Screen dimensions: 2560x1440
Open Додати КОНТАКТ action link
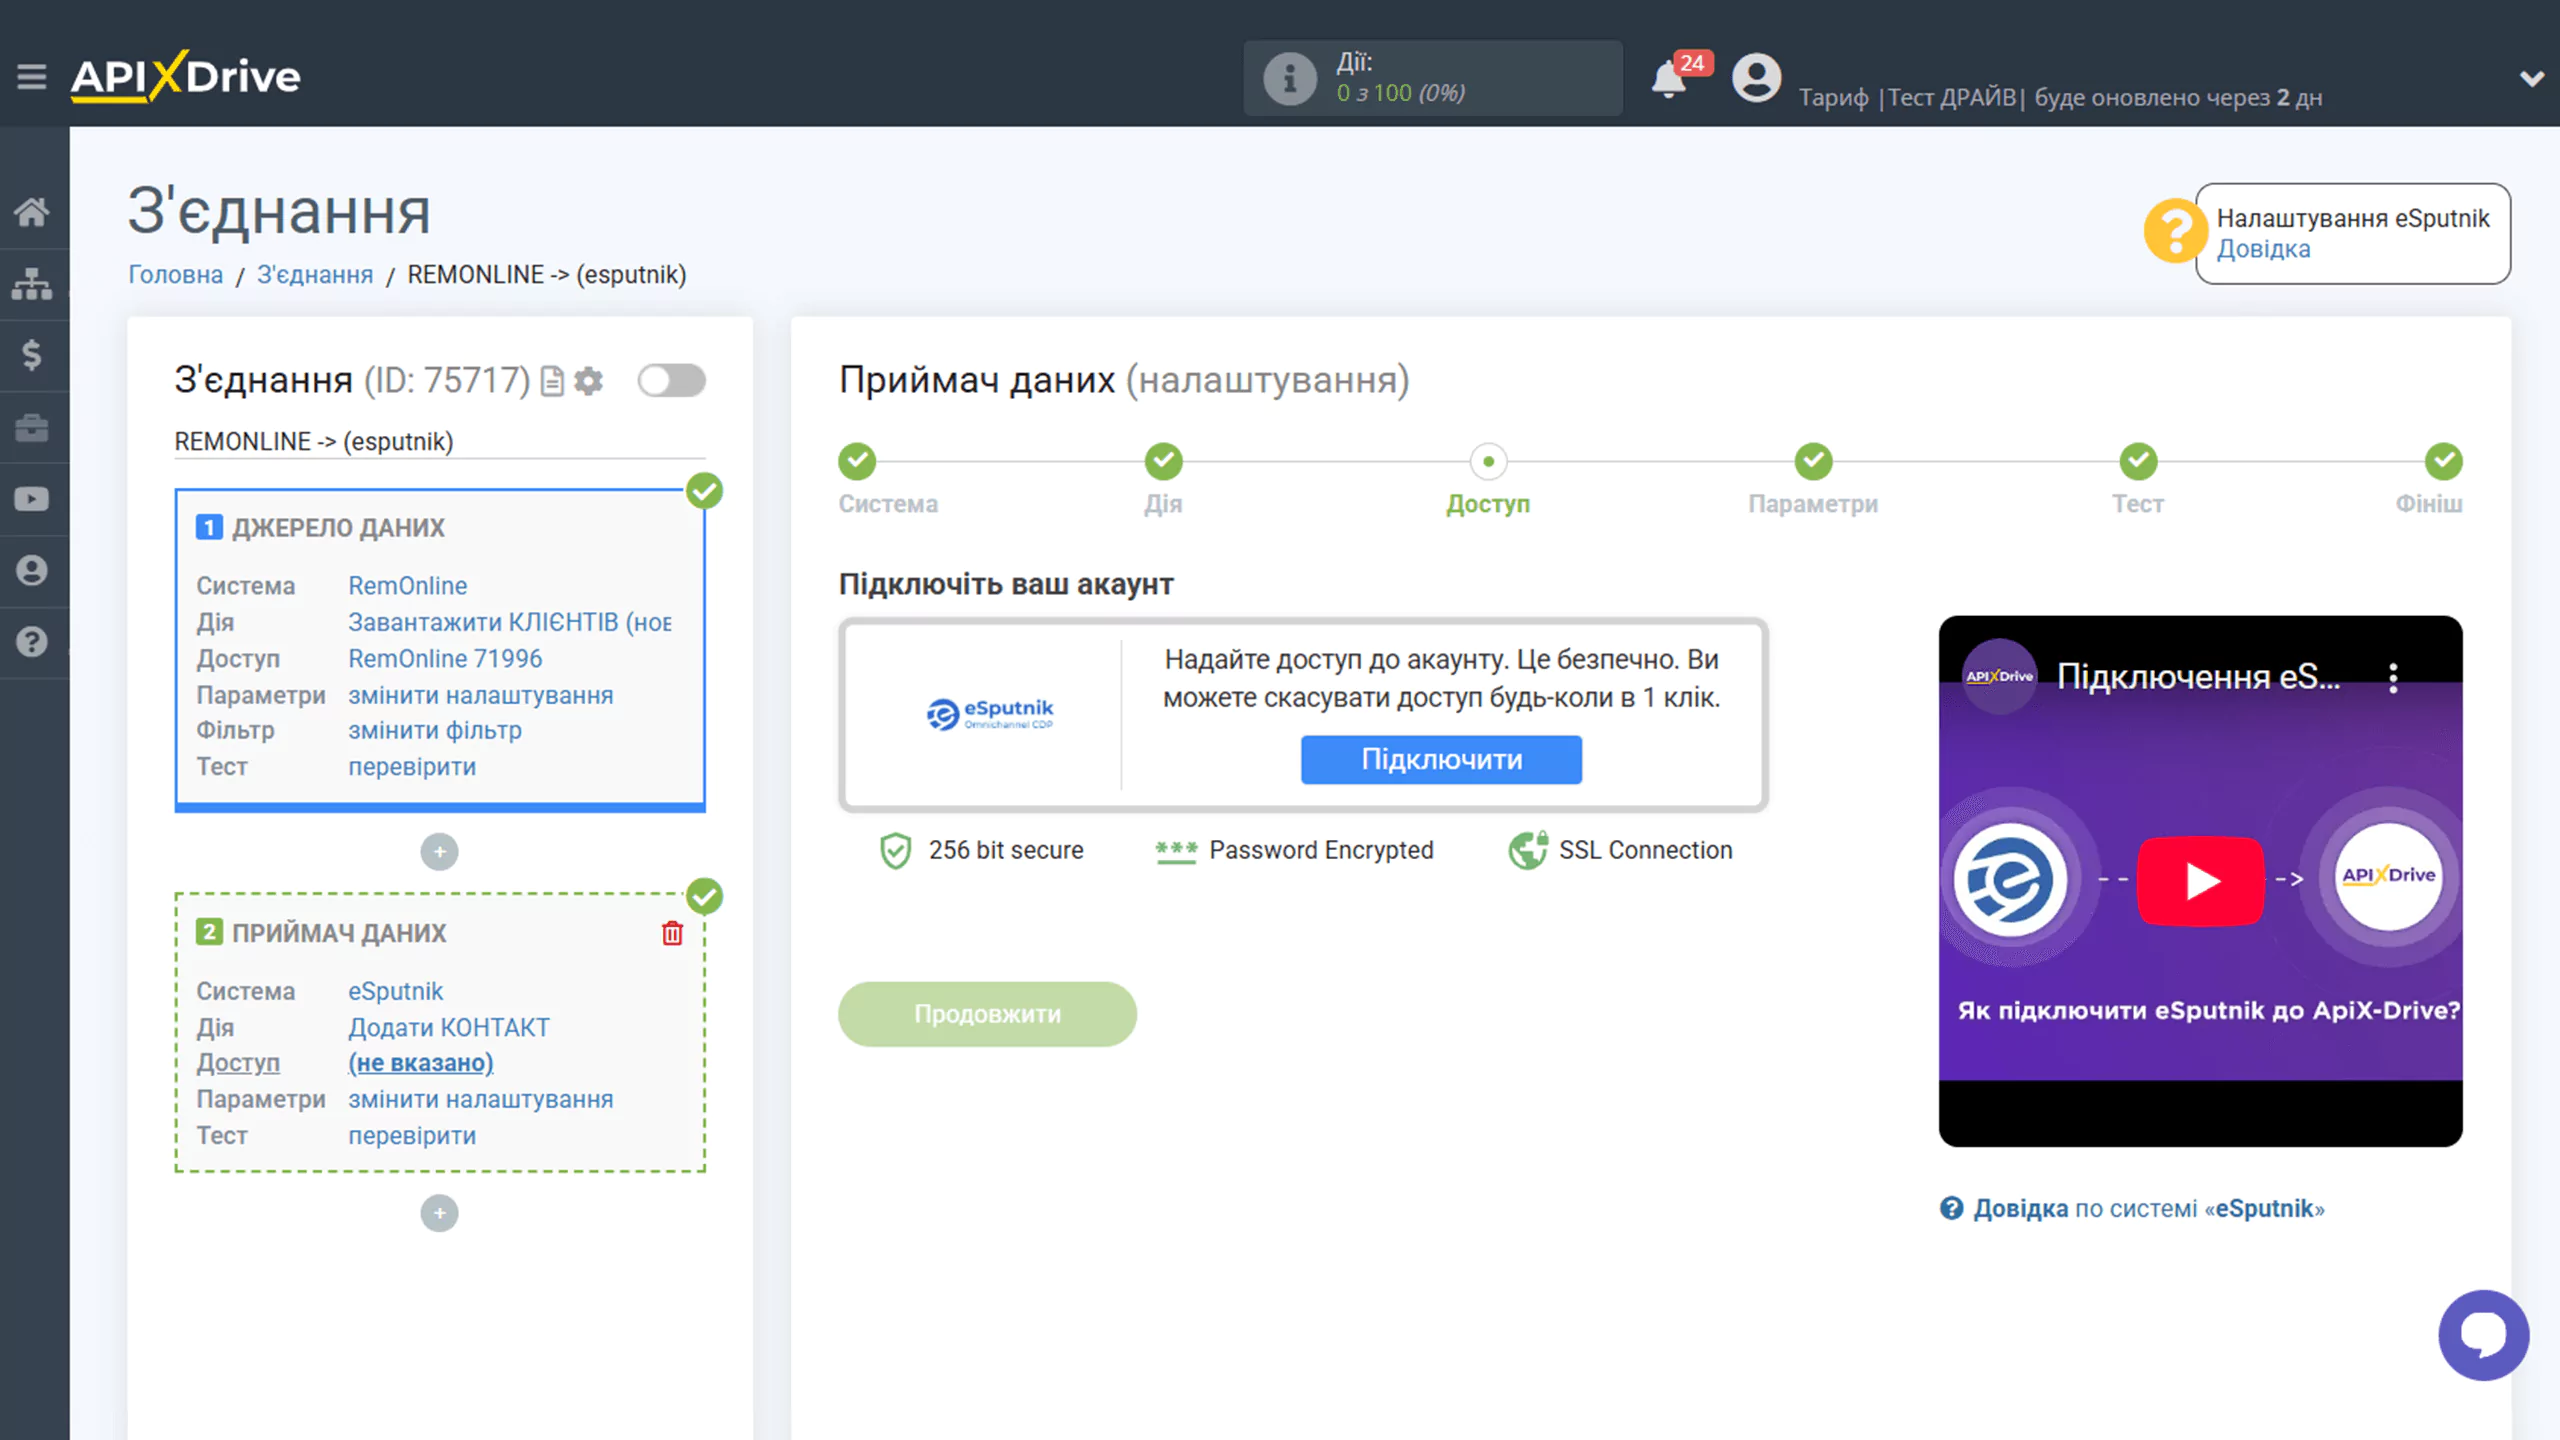click(x=449, y=1028)
